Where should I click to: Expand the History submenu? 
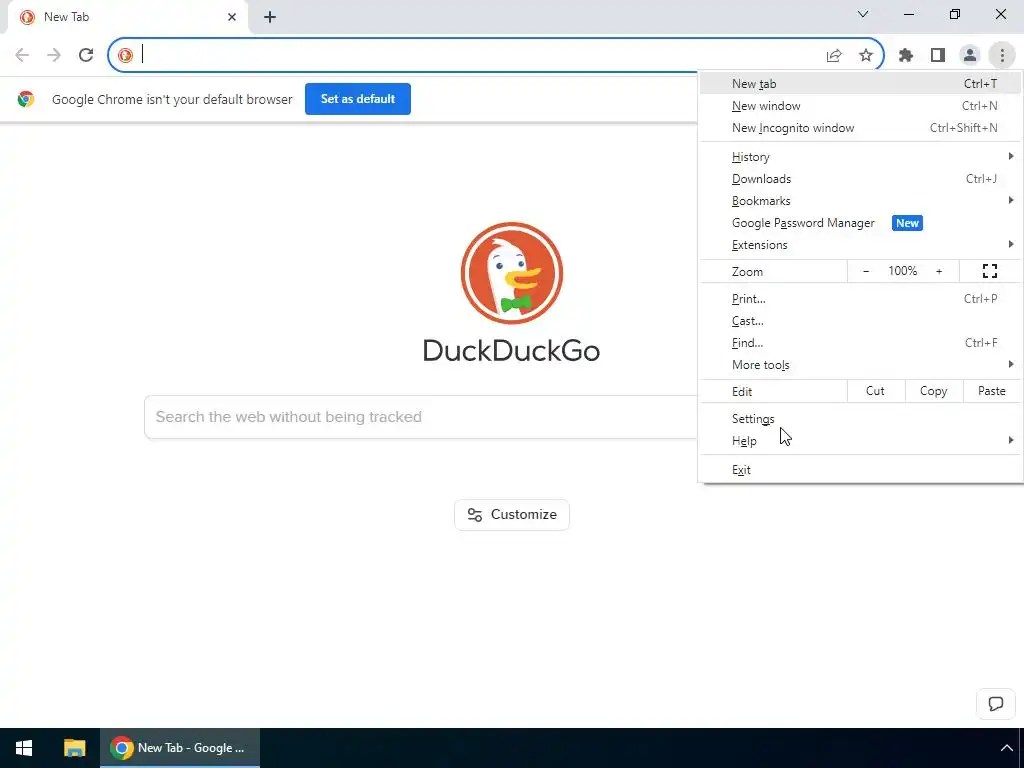click(x=860, y=157)
